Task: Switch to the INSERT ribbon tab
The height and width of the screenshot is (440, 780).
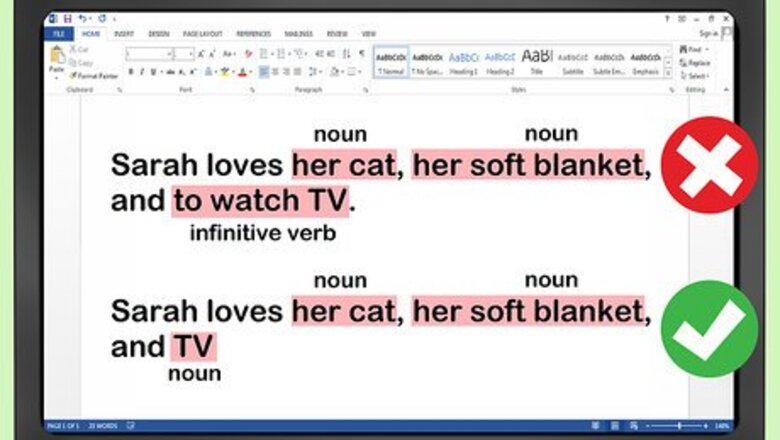Action: coord(123,33)
